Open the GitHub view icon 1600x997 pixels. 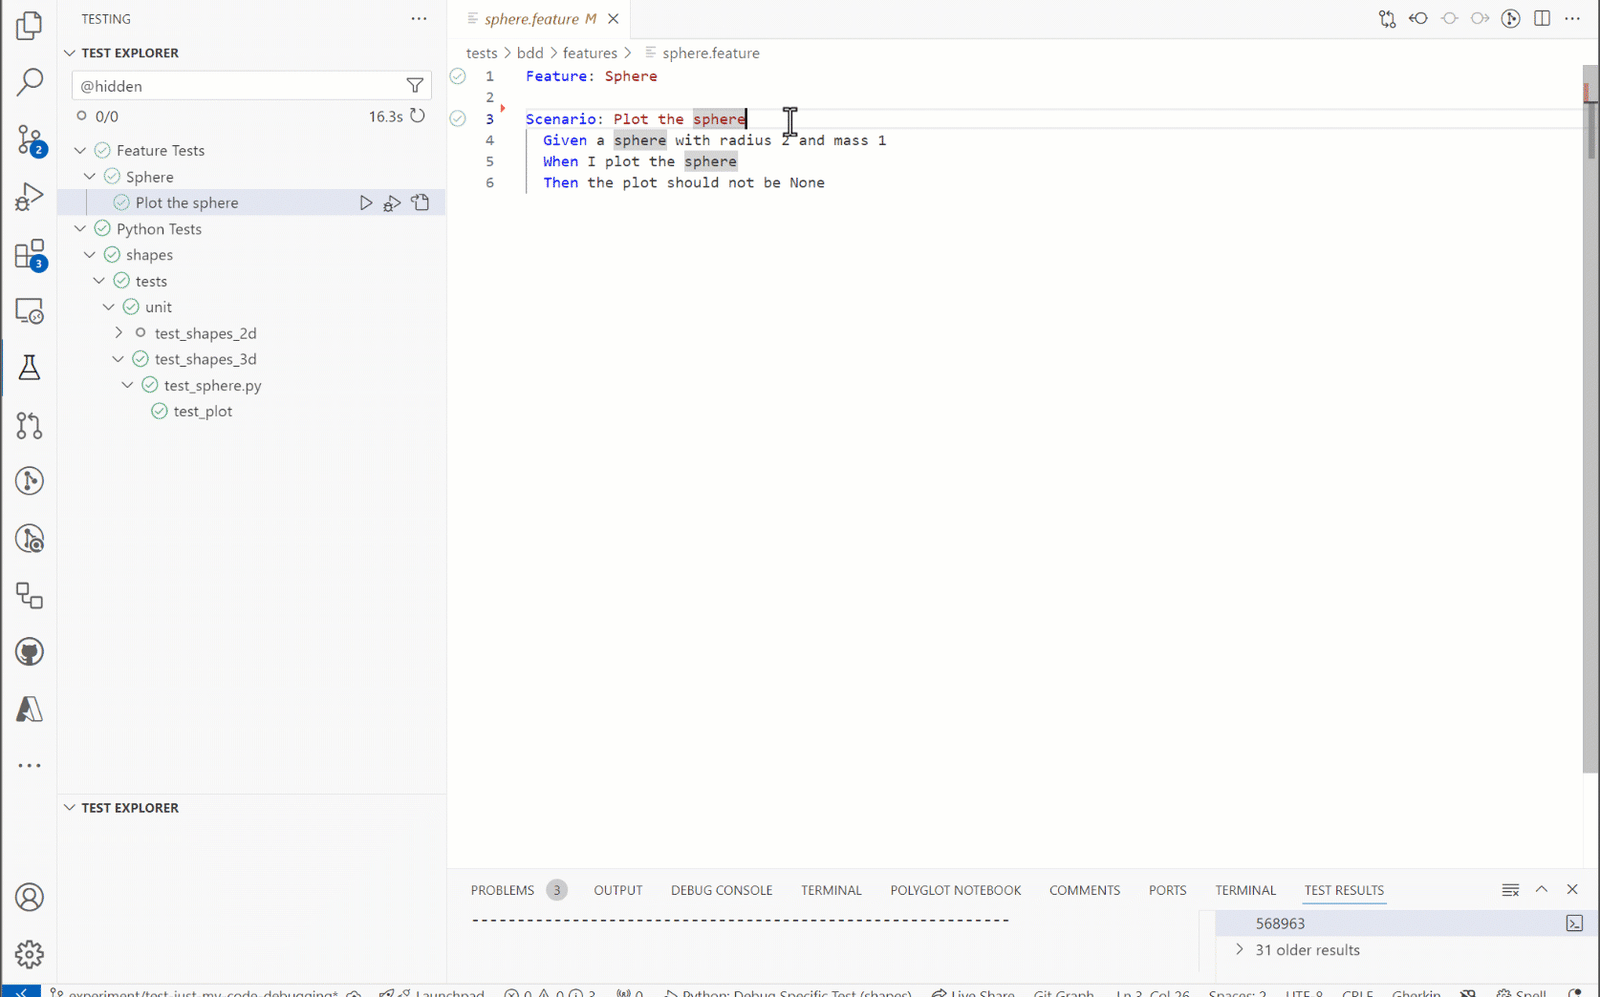pyautogui.click(x=29, y=652)
